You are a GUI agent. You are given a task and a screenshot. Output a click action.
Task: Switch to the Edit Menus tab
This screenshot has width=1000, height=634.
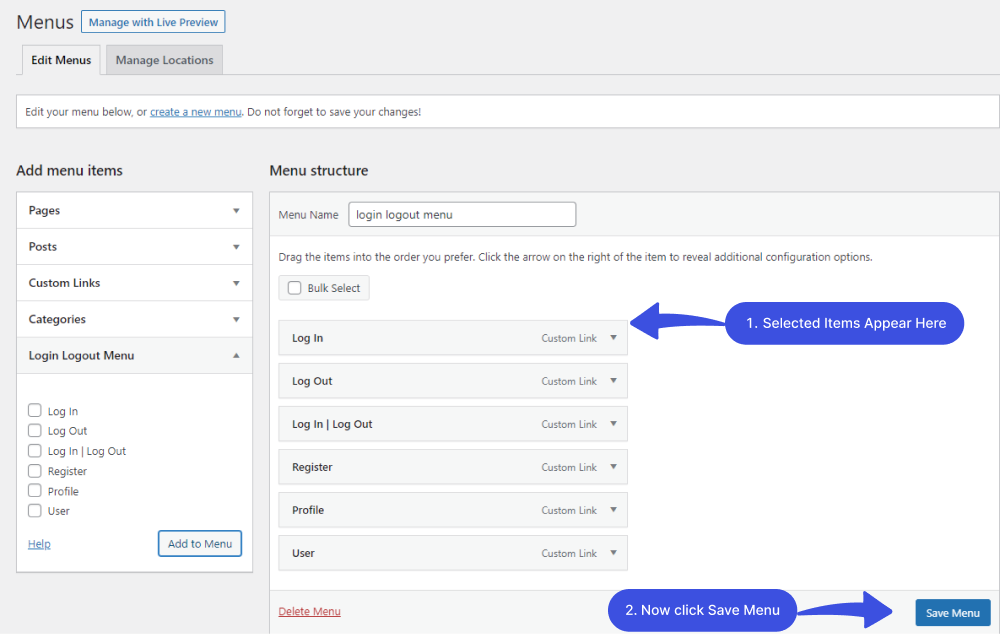tap(61, 60)
